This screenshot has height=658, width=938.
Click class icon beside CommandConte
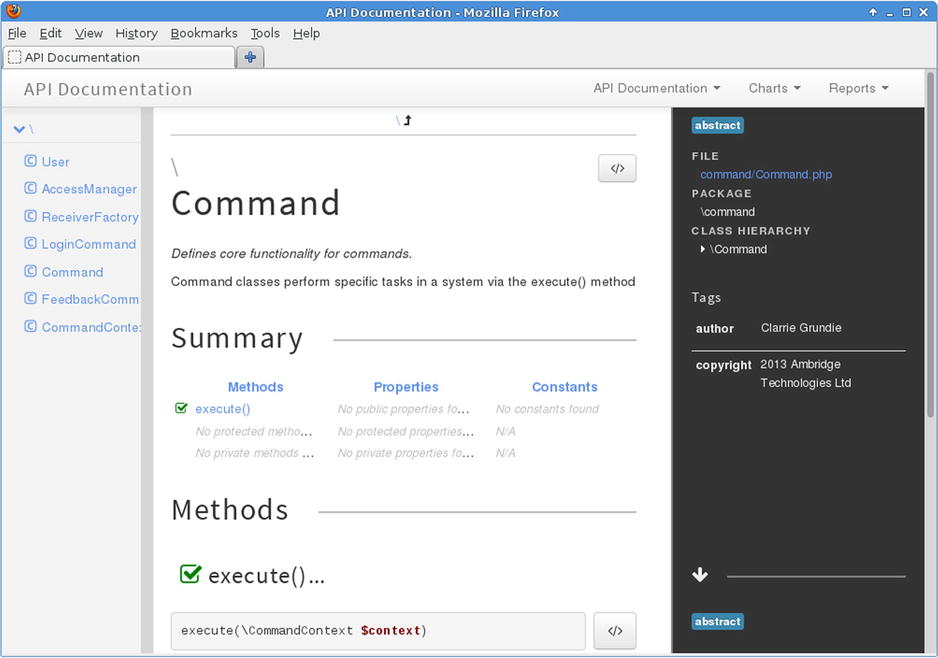click(31, 327)
